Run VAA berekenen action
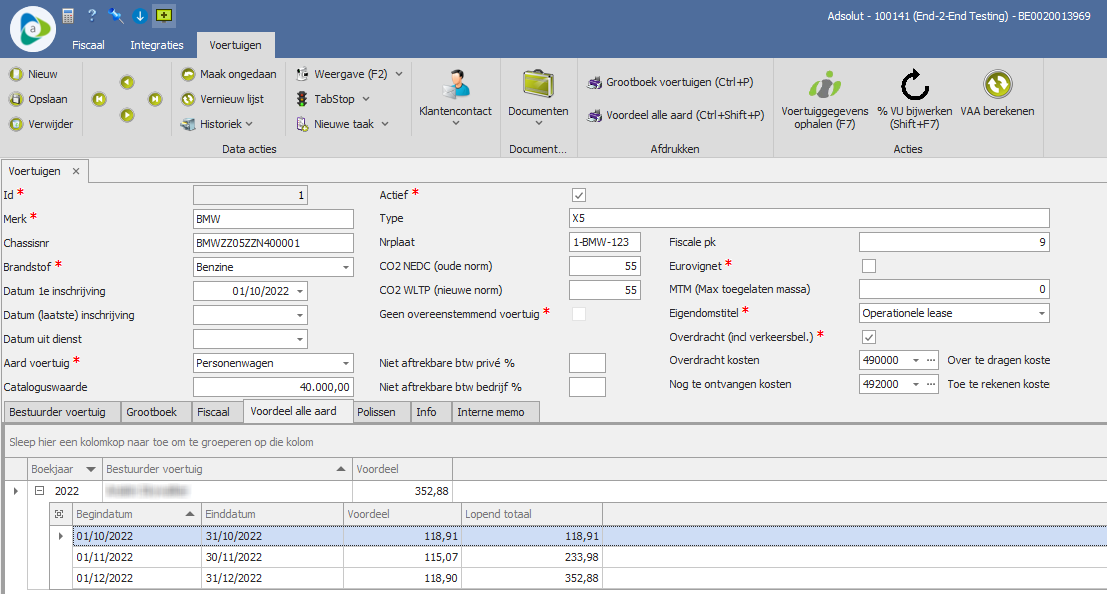The image size is (1107, 594). [x=996, y=86]
